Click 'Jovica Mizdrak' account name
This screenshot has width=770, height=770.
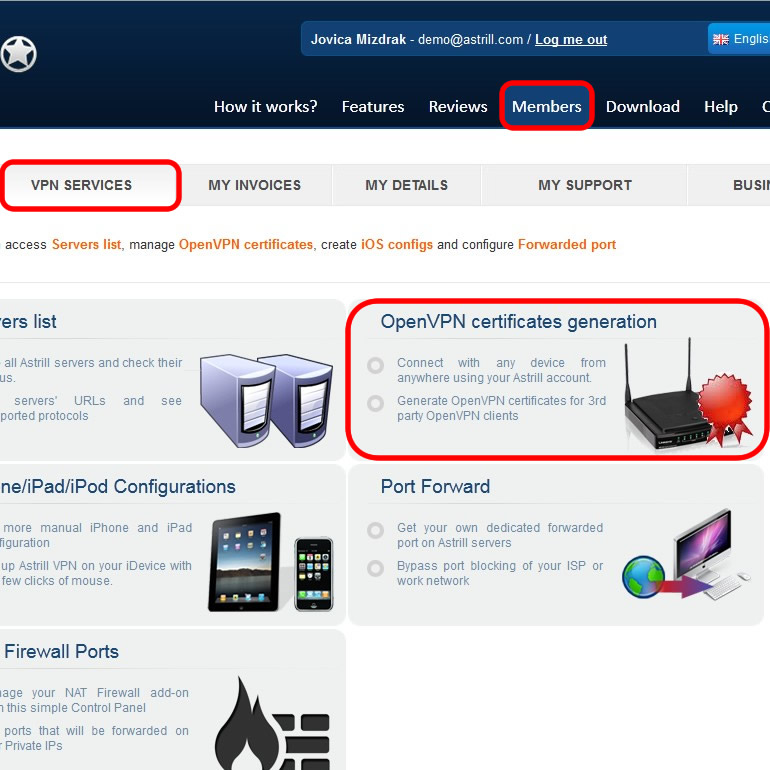358,39
